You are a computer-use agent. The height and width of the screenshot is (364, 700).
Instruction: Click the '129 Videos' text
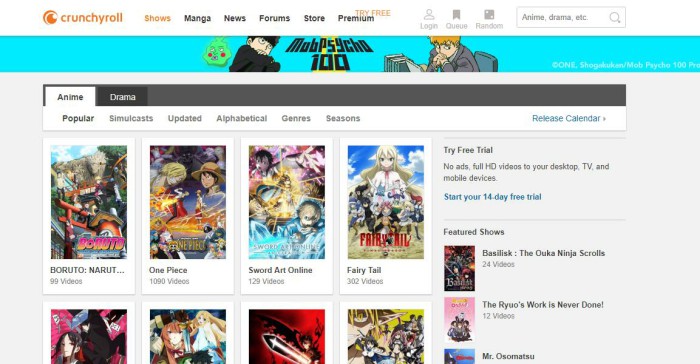[266, 281]
